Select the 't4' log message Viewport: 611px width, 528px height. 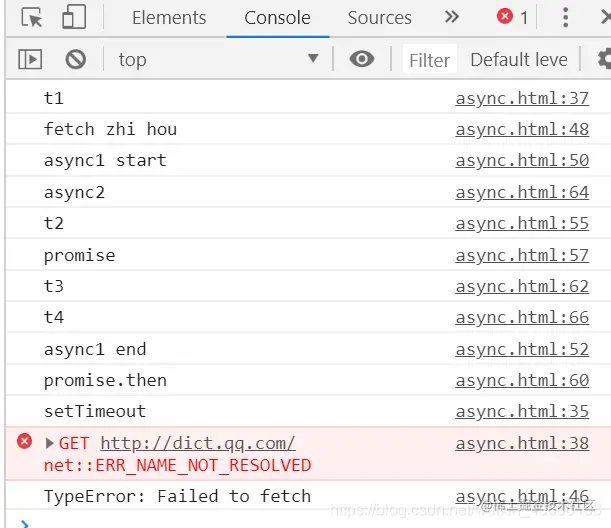(x=54, y=318)
